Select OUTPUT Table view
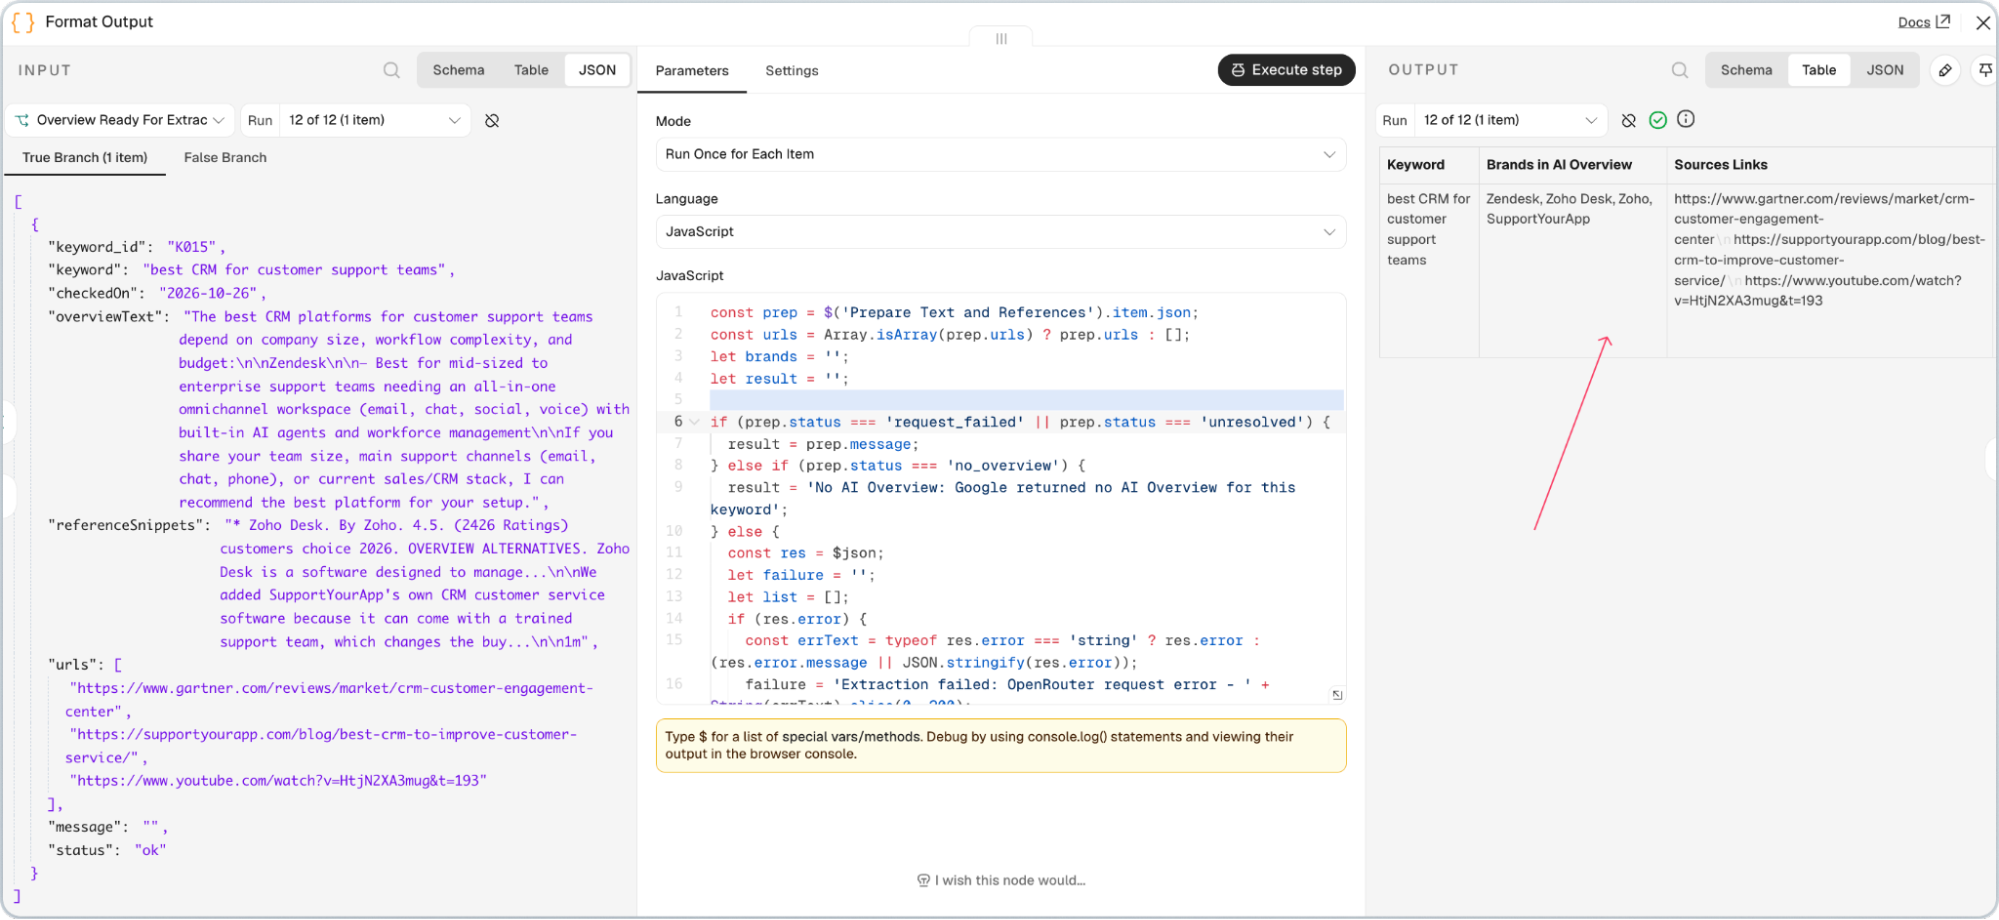 (1819, 70)
